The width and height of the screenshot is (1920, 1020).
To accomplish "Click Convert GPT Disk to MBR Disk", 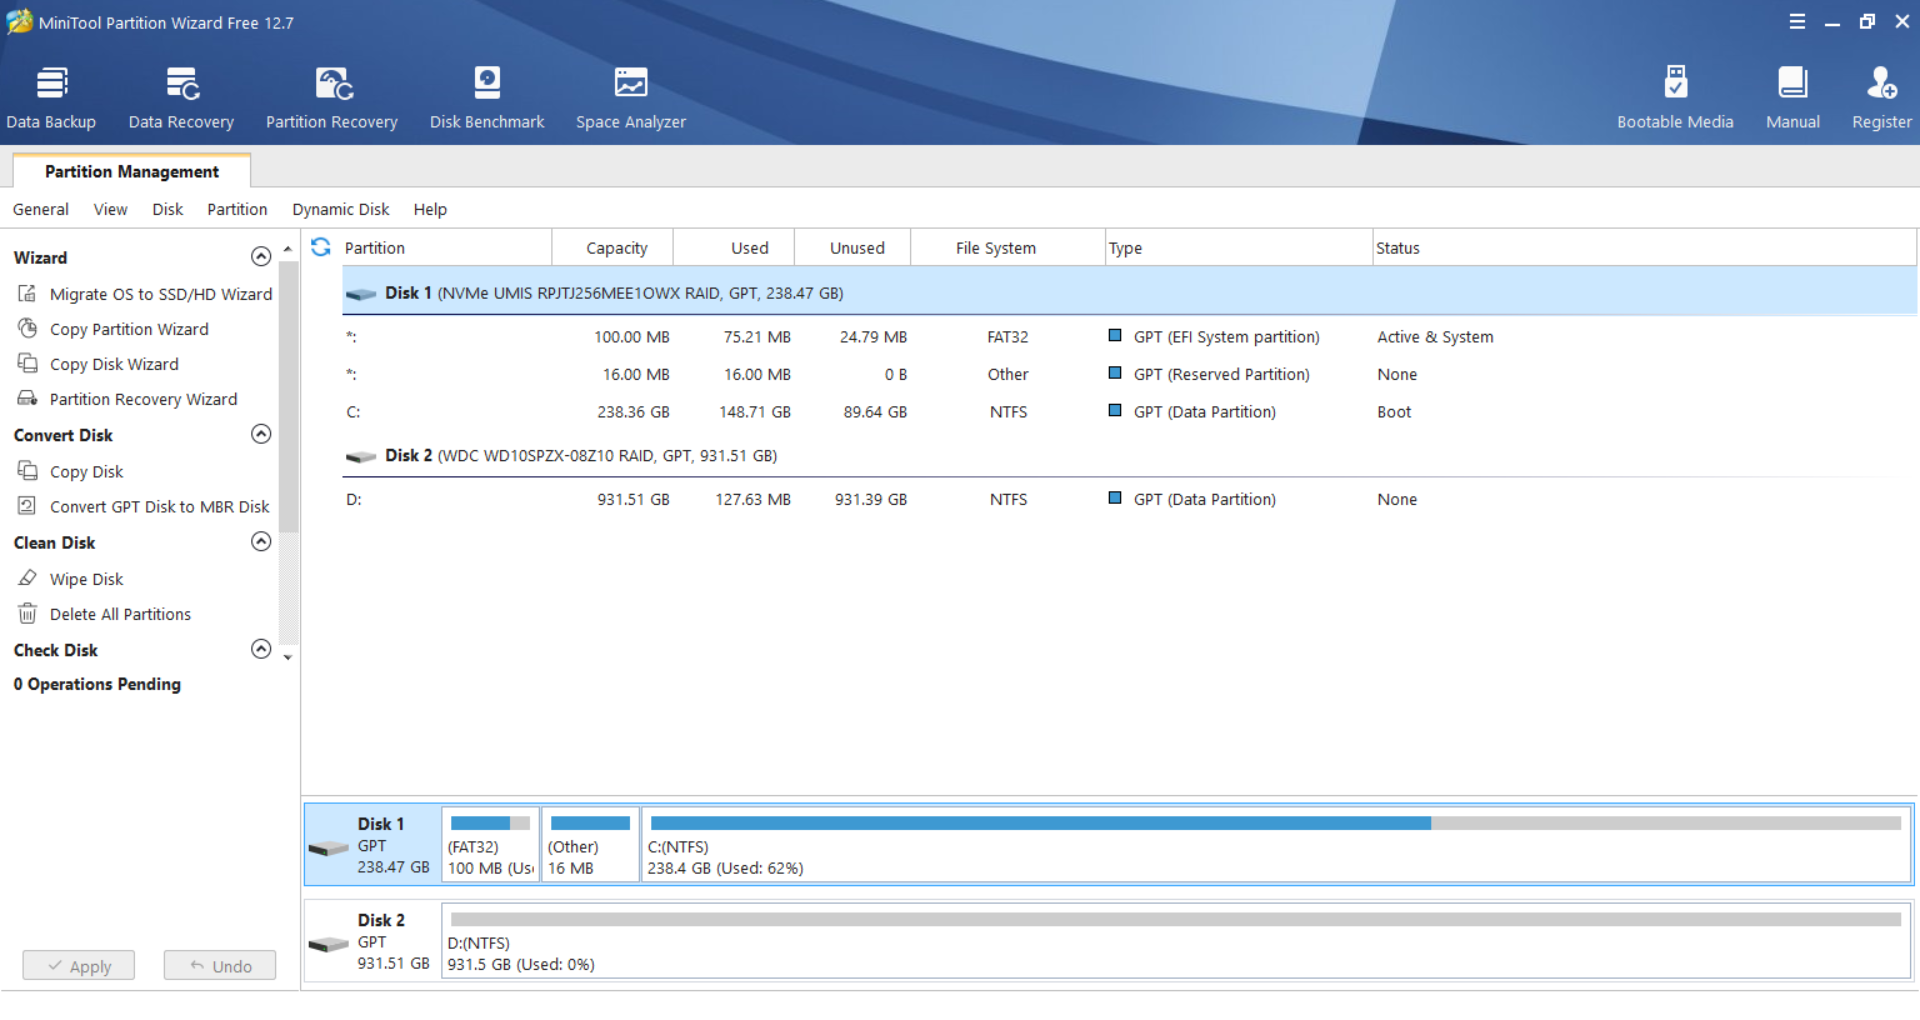I will click(160, 507).
